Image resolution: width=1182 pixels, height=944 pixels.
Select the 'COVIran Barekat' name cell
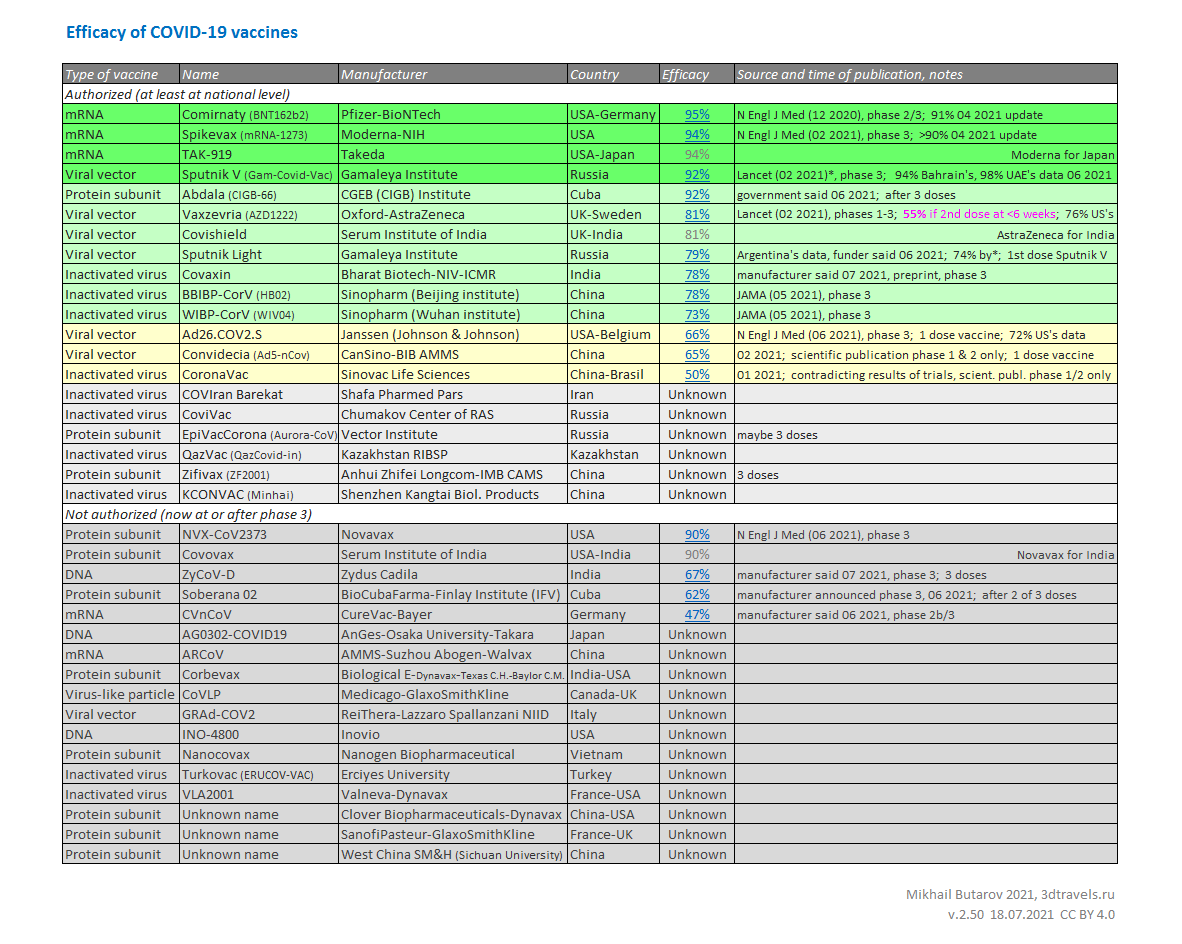pos(259,394)
